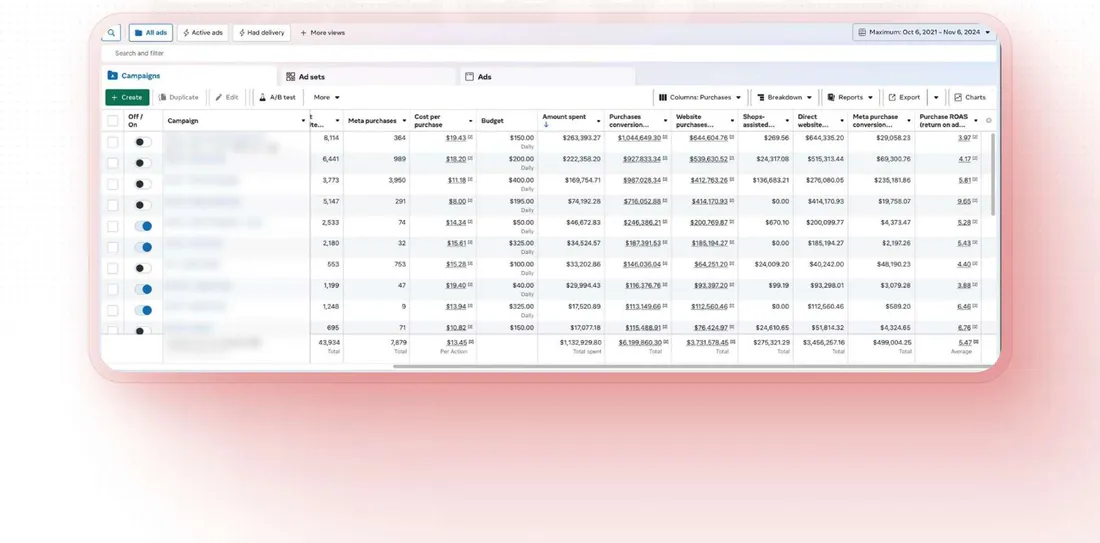The height and width of the screenshot is (543, 1100).
Task: Click the vertical table scrollbar
Action: 993,174
